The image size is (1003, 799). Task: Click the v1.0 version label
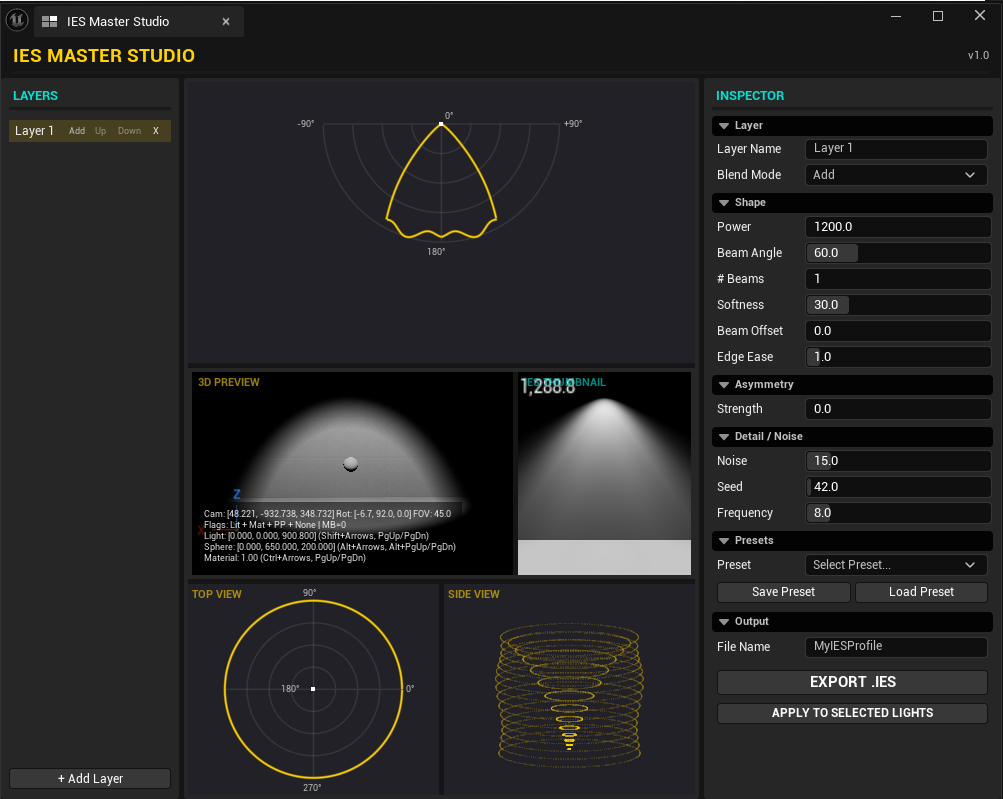coord(978,56)
